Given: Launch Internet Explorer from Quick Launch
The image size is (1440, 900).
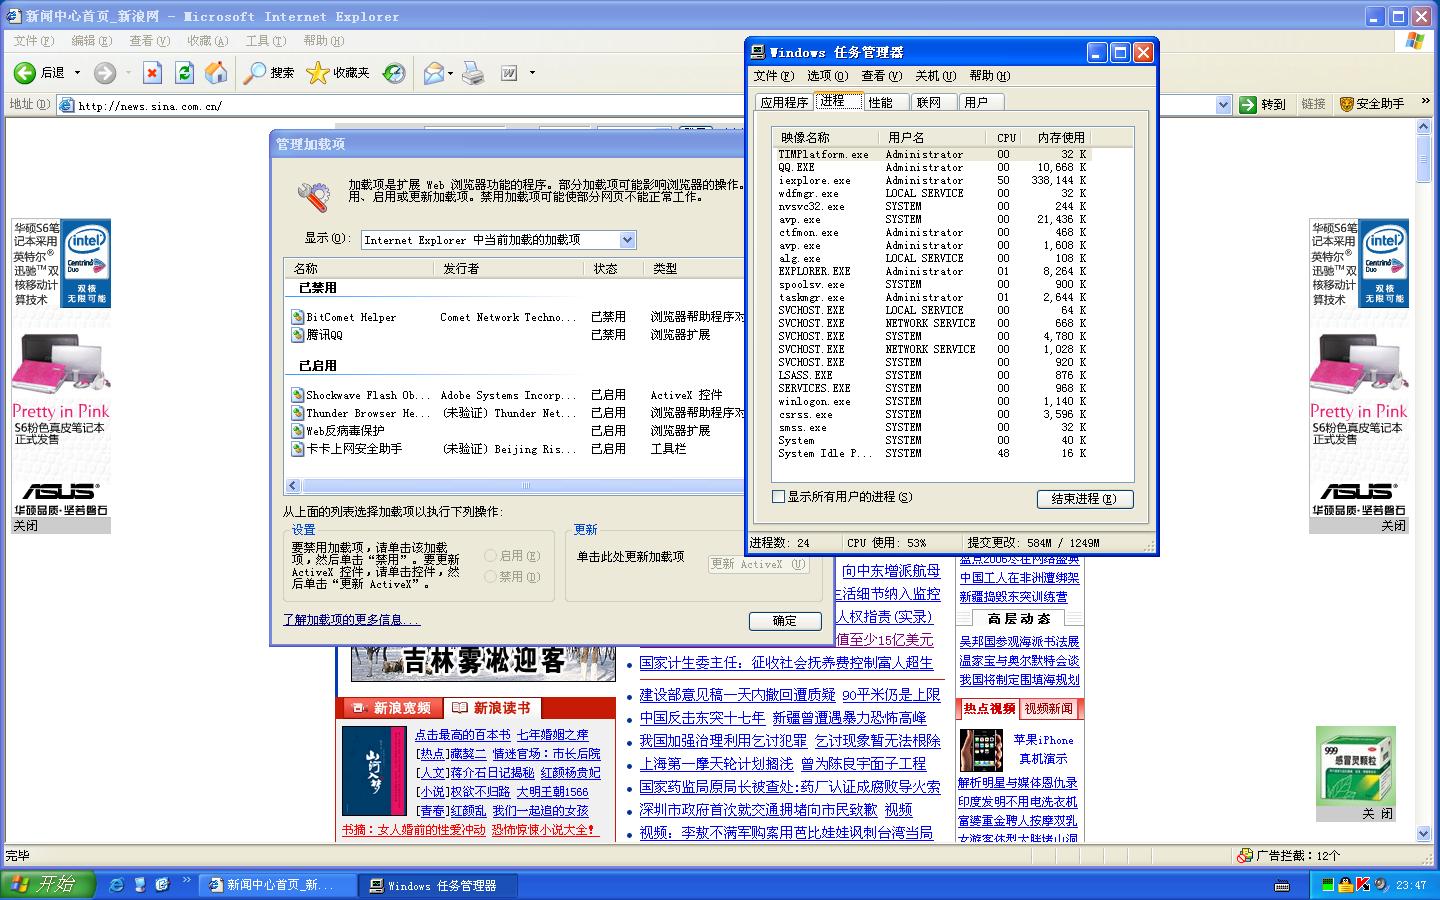Looking at the screenshot, I should pos(117,885).
